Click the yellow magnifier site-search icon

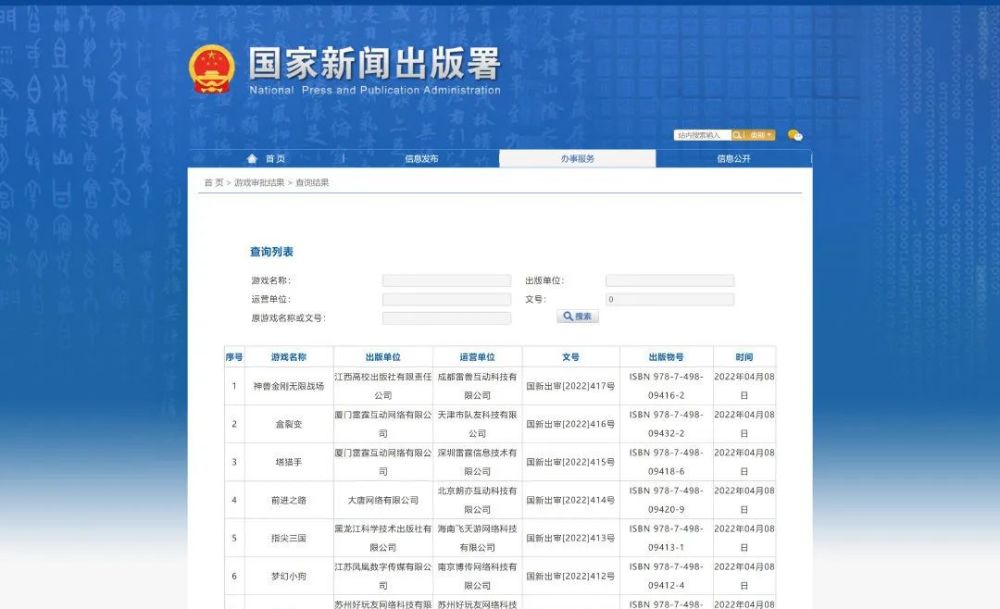(737, 135)
